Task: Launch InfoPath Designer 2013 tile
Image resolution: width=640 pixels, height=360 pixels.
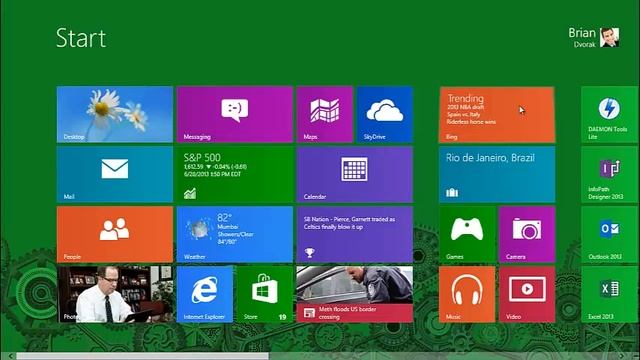Action: click(610, 174)
